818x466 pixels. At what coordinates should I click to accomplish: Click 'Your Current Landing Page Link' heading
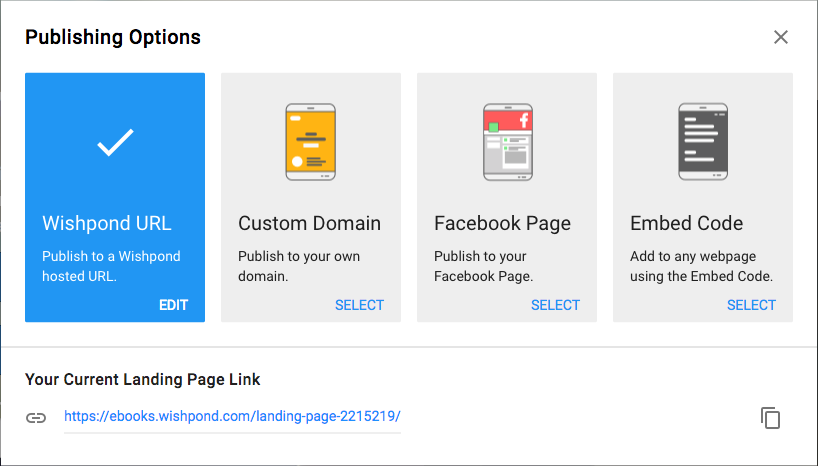(x=142, y=379)
